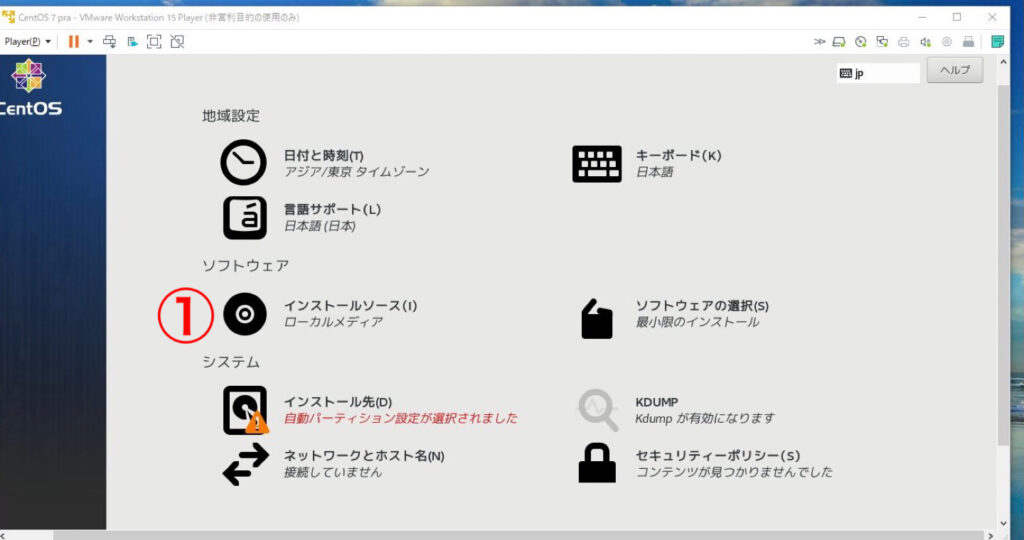Click Kdump が有効になります text
Viewport: 1024px width, 540px height.
click(x=705, y=419)
